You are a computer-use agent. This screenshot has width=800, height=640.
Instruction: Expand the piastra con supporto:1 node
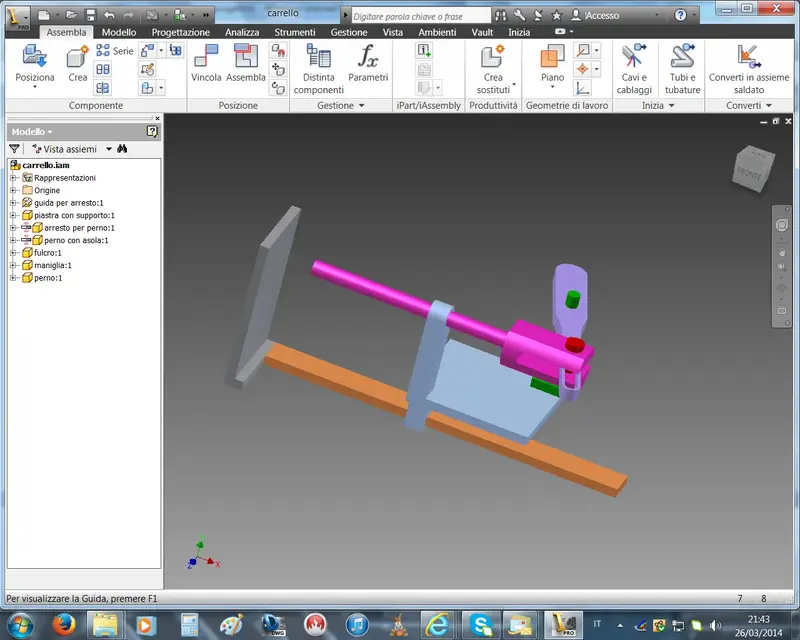pyautogui.click(x=13, y=215)
